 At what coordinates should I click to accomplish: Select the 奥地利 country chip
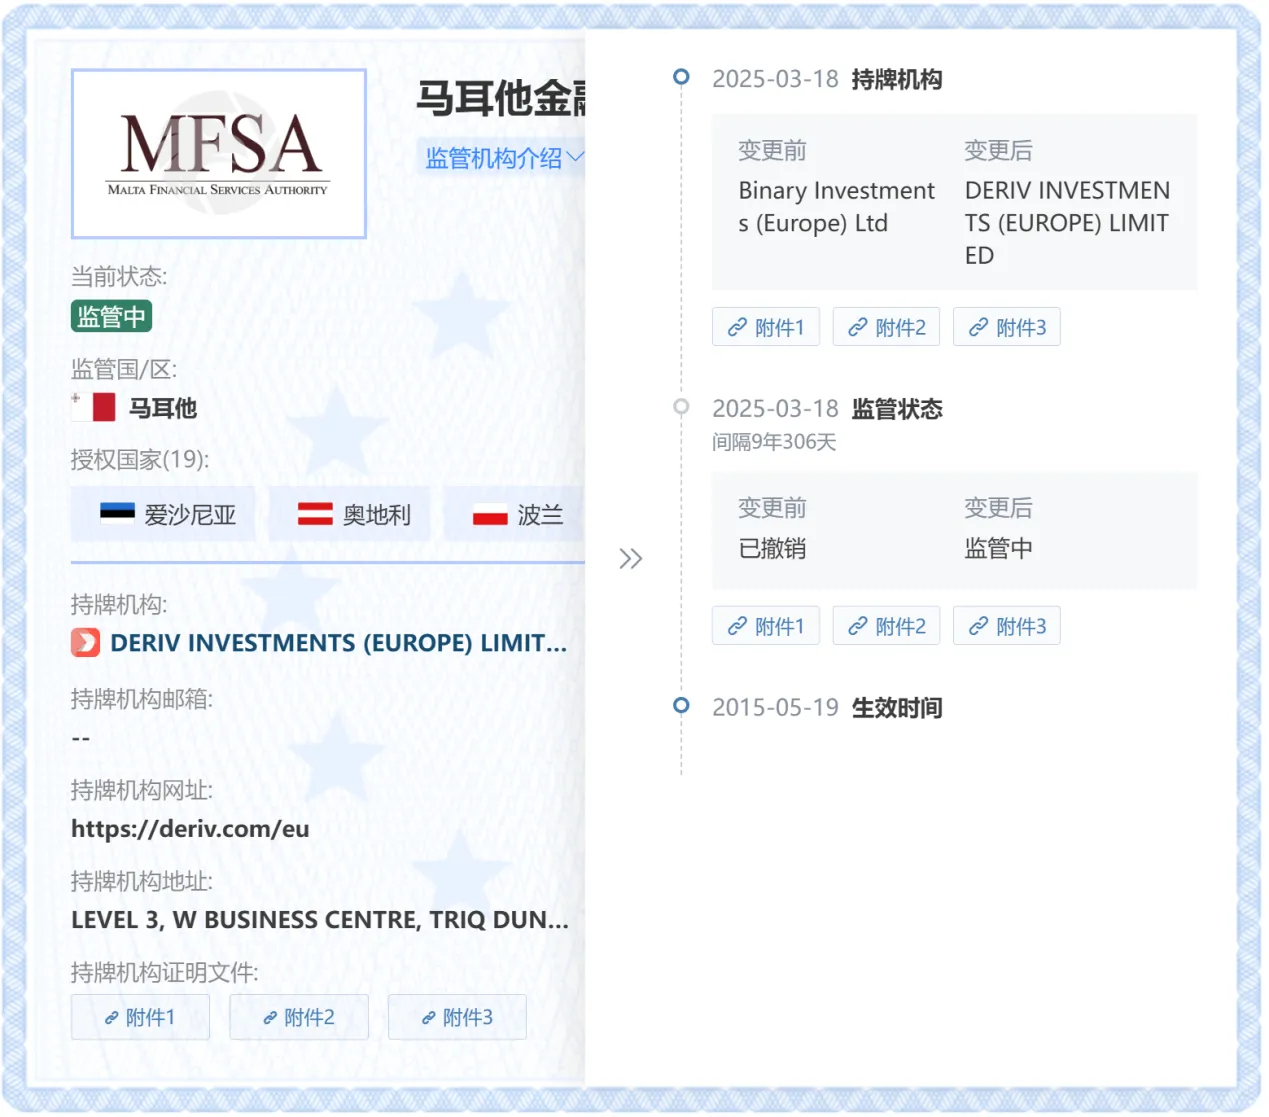[x=349, y=515]
